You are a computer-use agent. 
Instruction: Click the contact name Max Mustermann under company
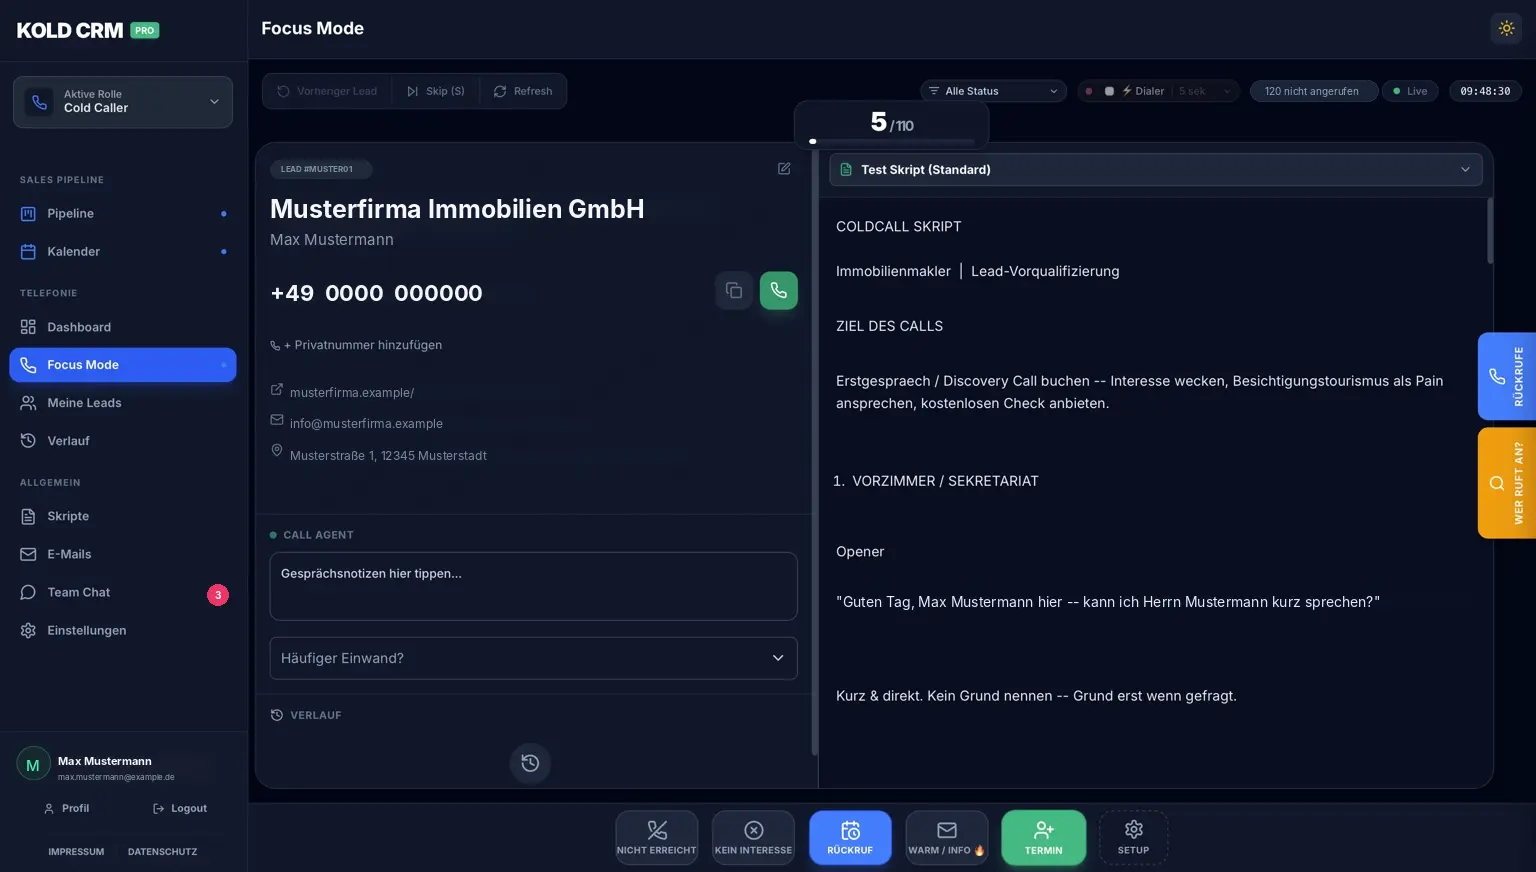click(x=332, y=240)
